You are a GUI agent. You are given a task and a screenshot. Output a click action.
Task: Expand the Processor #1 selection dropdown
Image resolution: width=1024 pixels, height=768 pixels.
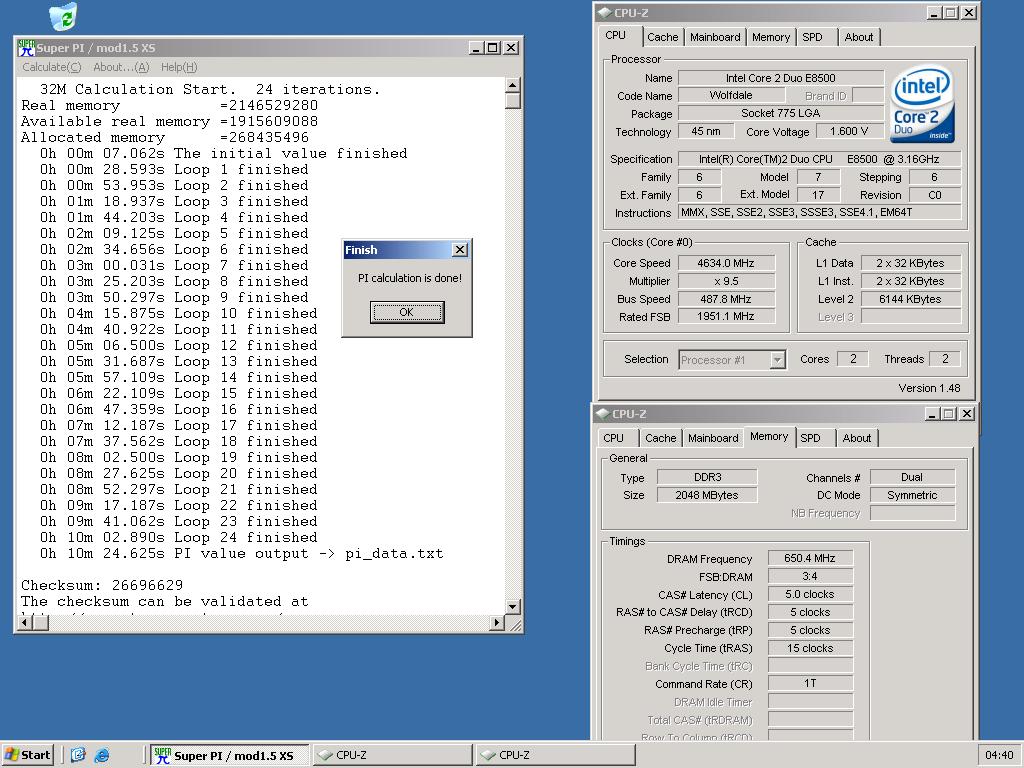(777, 360)
